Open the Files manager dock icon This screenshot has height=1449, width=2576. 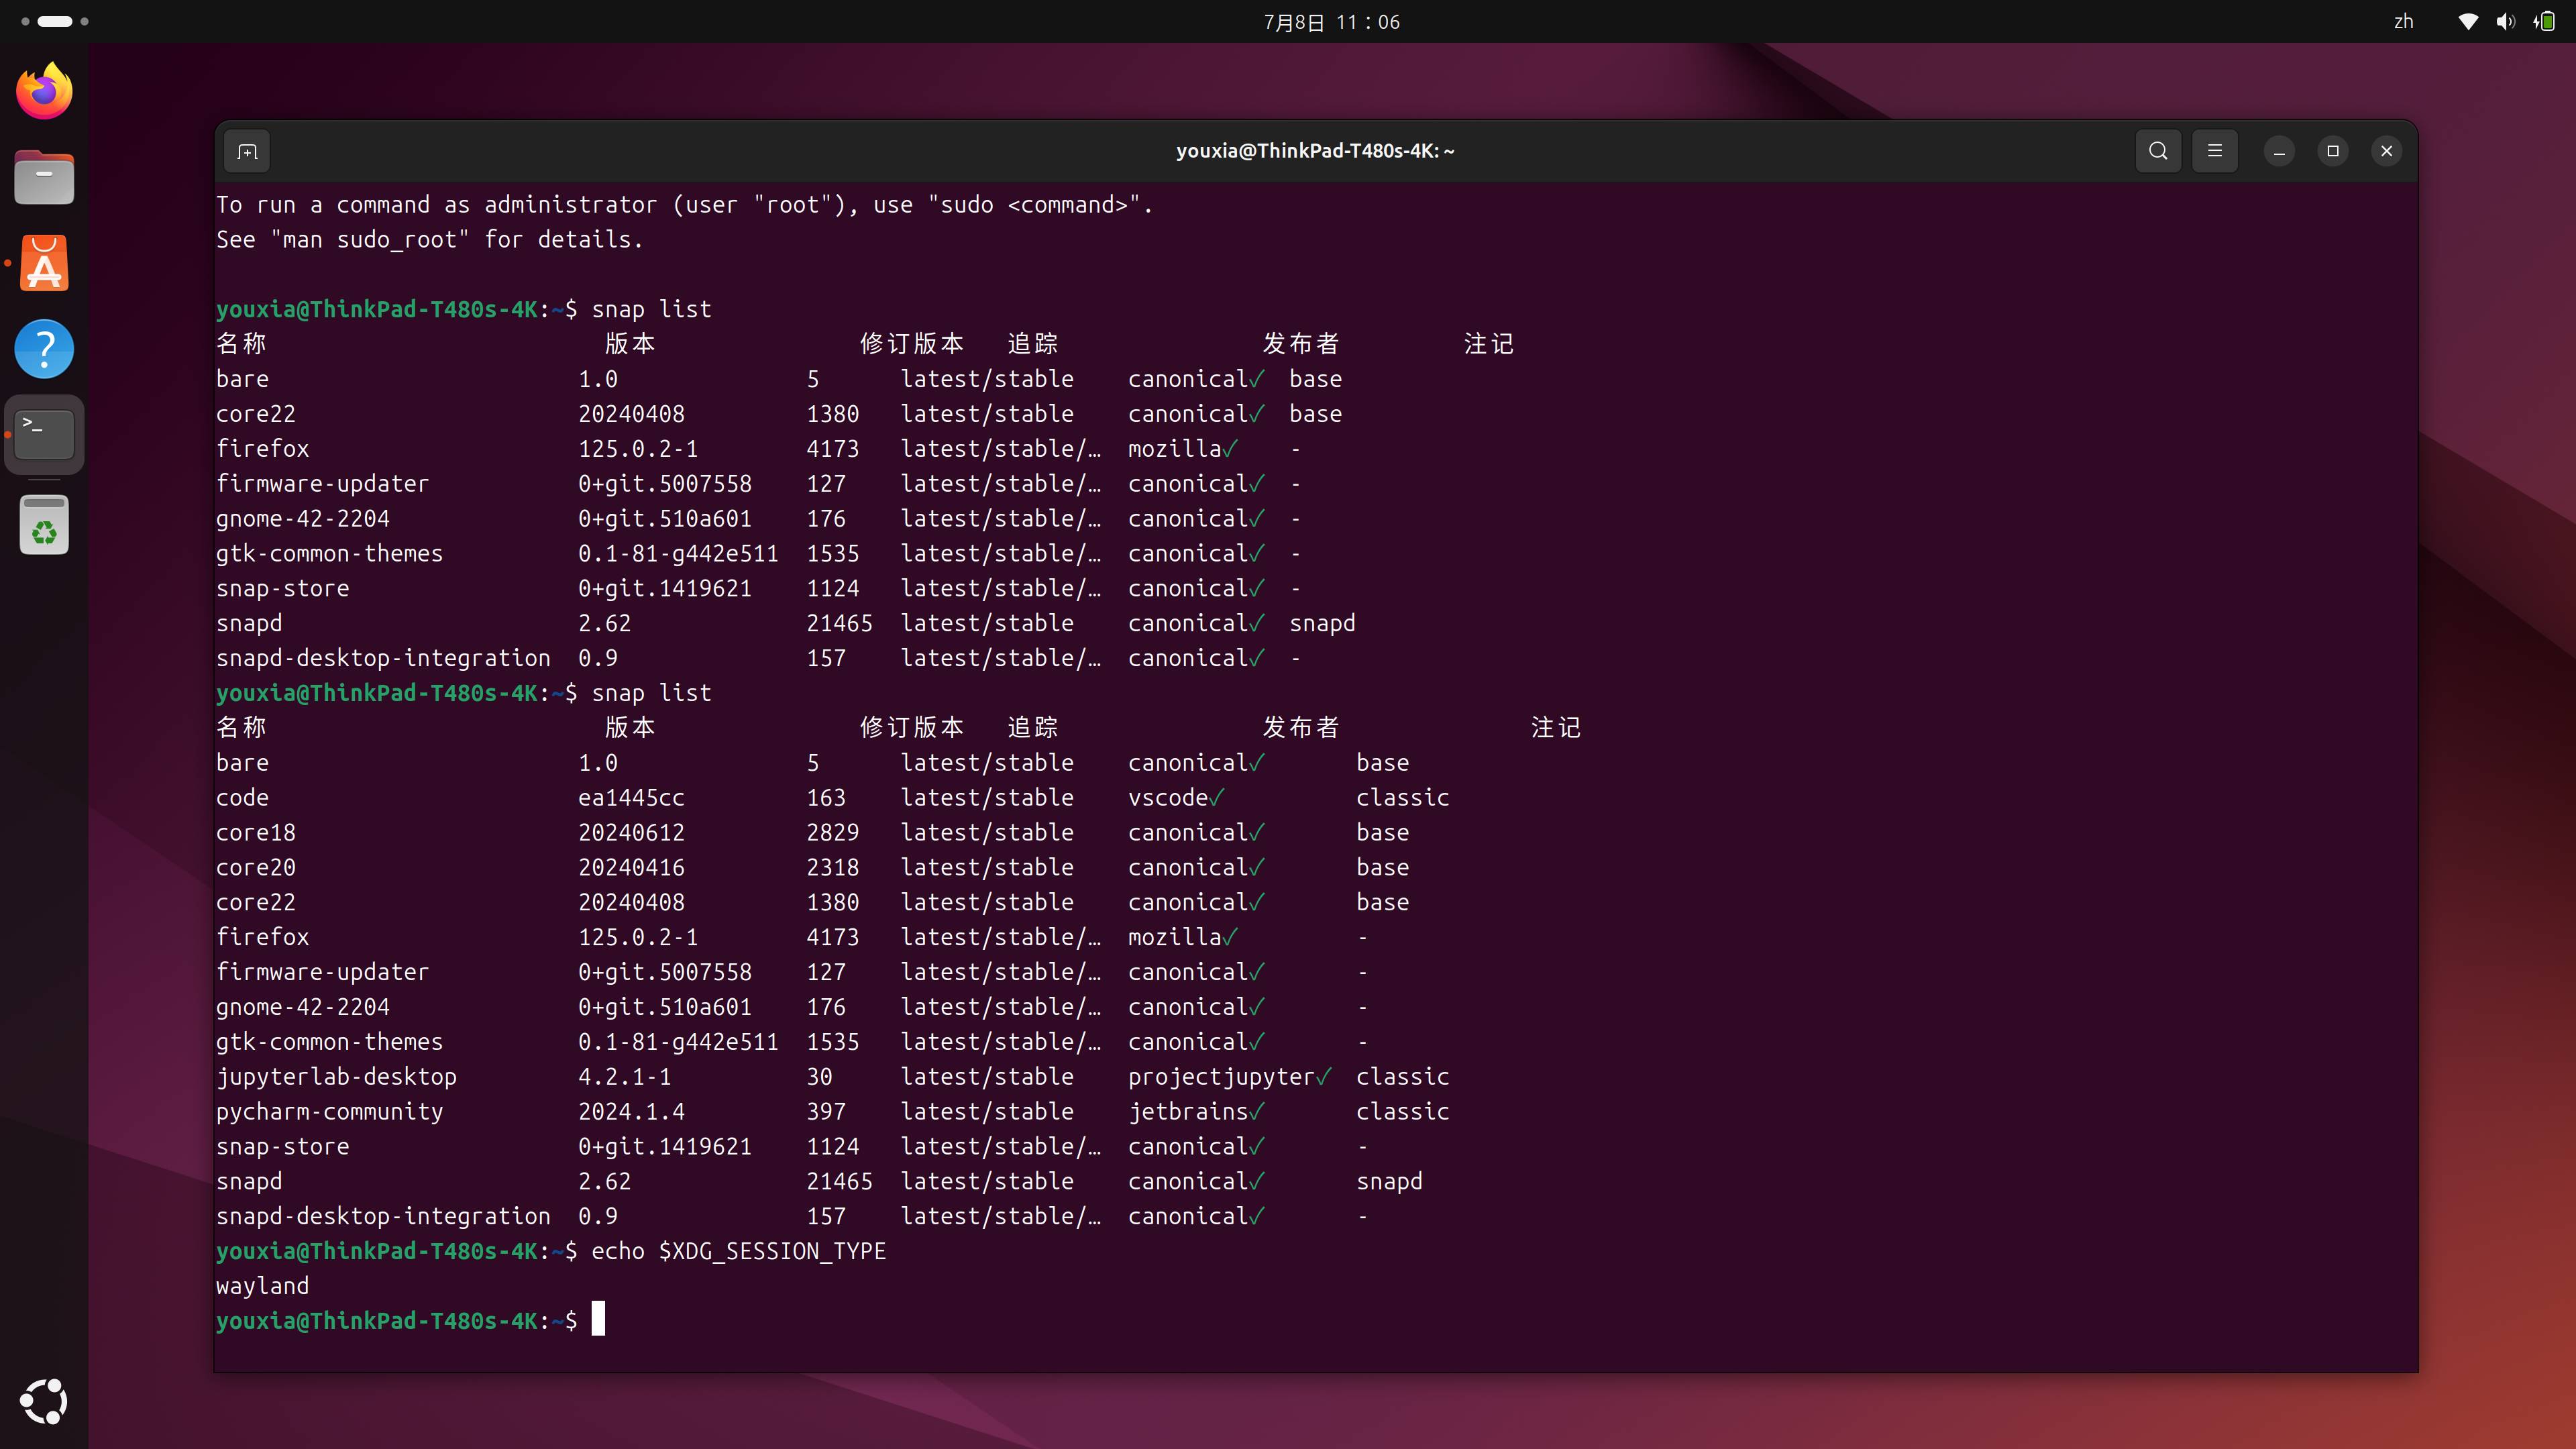(x=44, y=178)
